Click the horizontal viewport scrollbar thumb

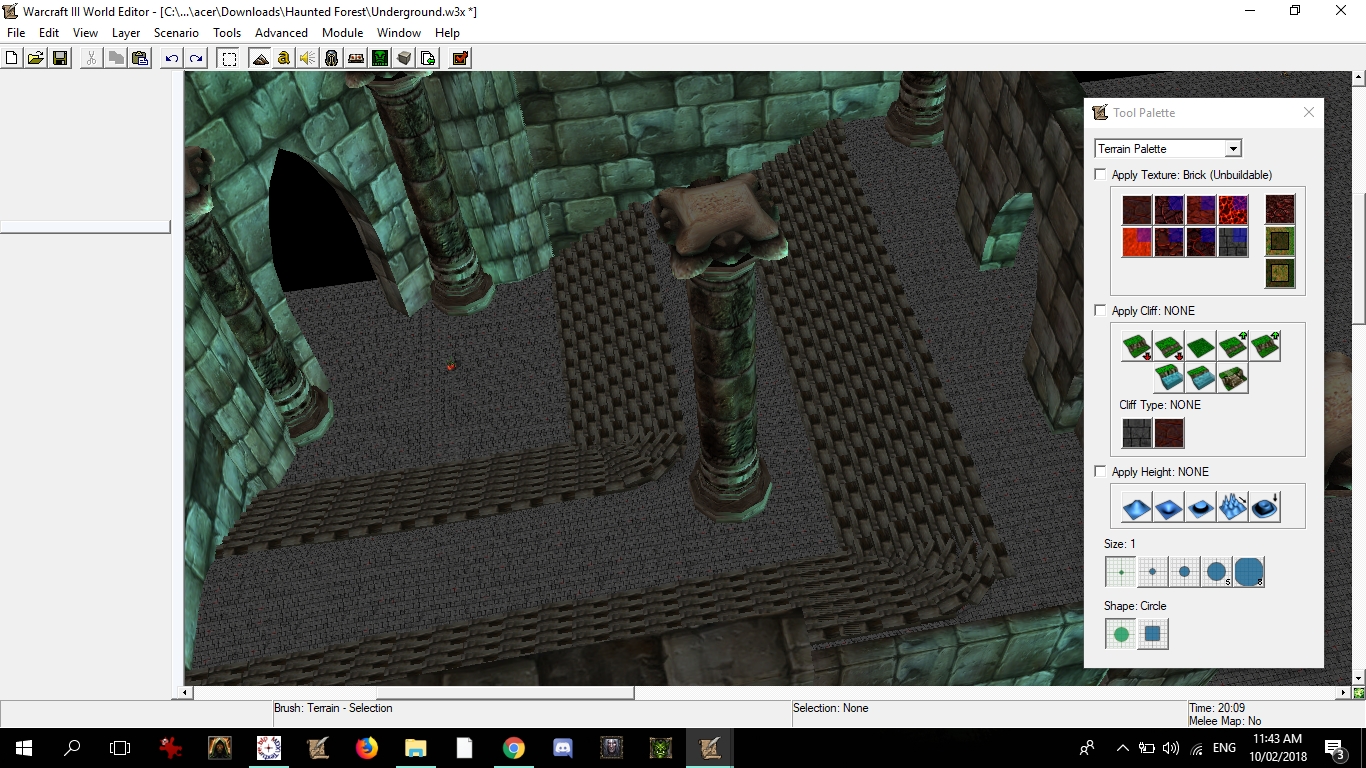[505, 692]
